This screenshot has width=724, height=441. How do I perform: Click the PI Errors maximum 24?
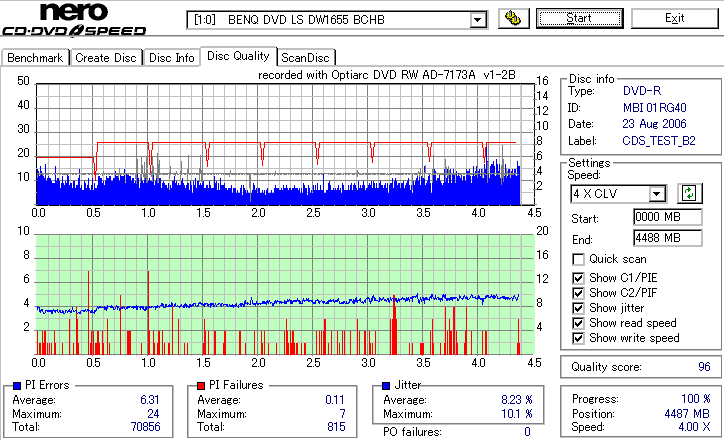click(153, 414)
